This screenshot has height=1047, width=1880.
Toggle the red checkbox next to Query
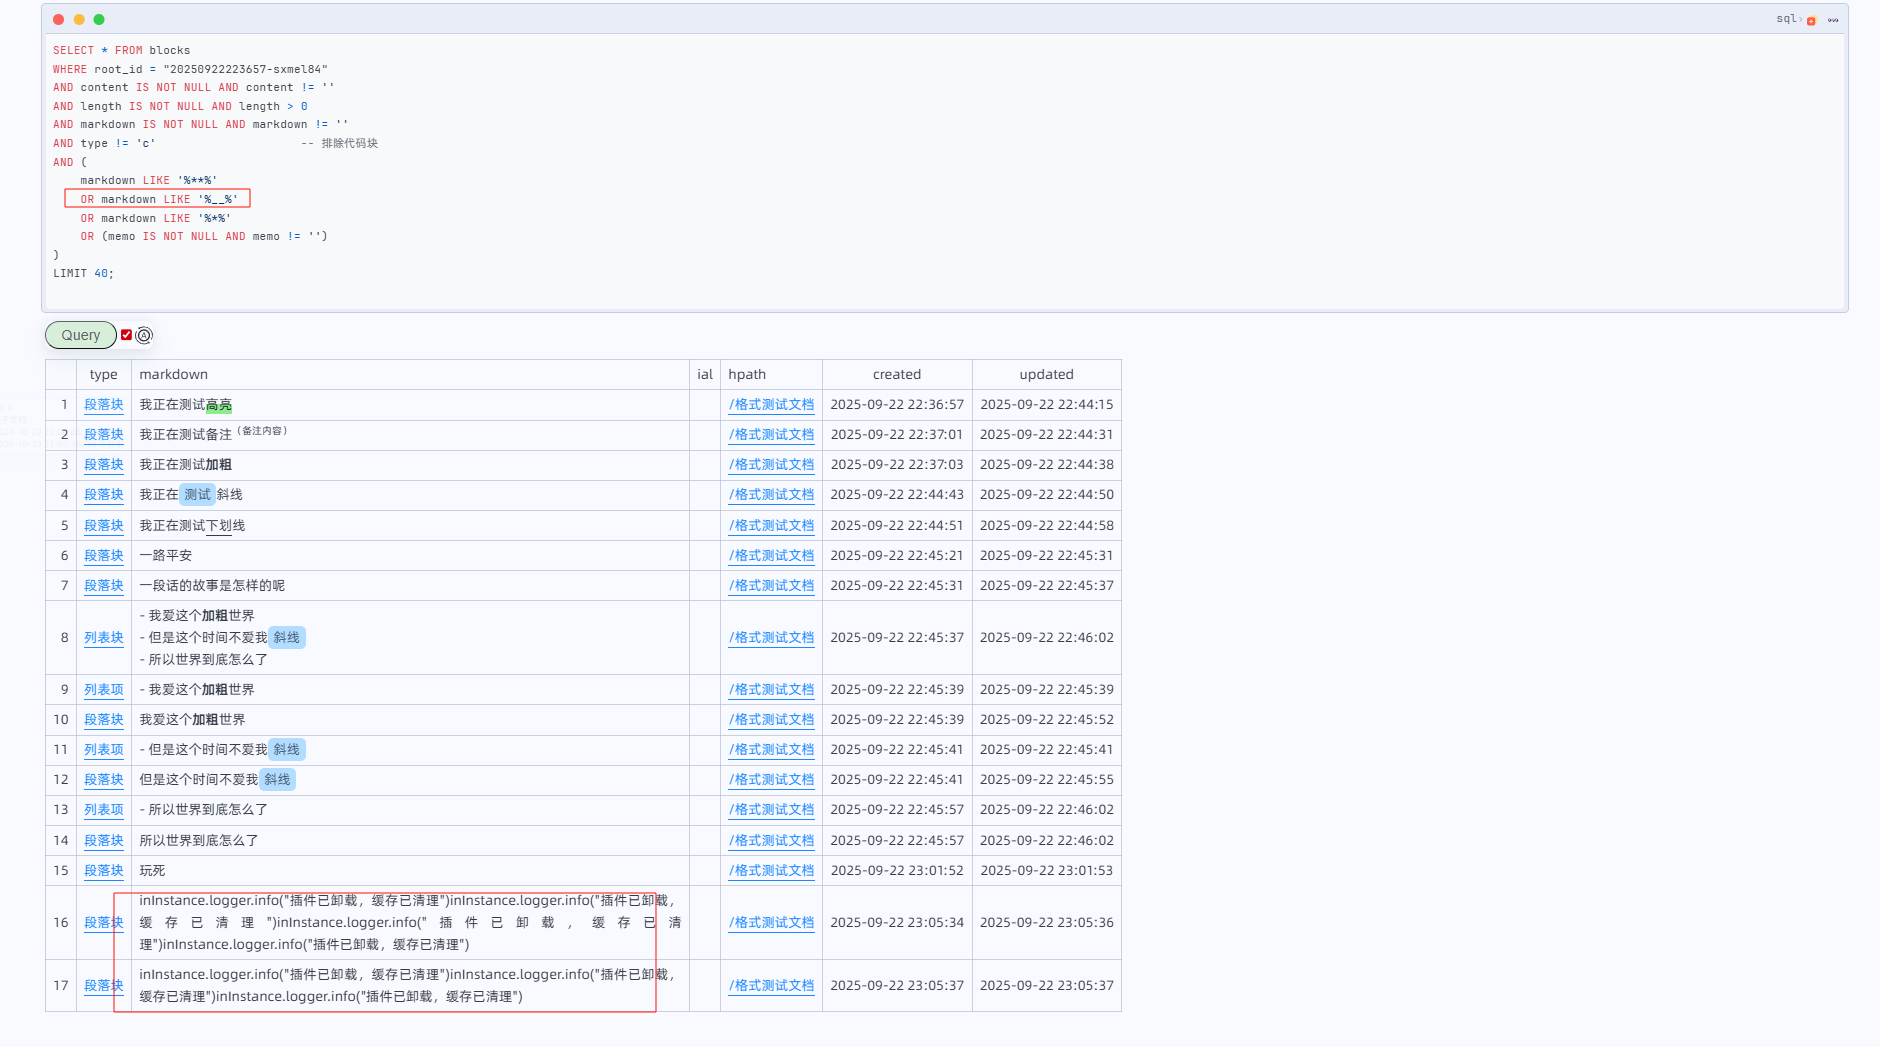click(x=126, y=335)
